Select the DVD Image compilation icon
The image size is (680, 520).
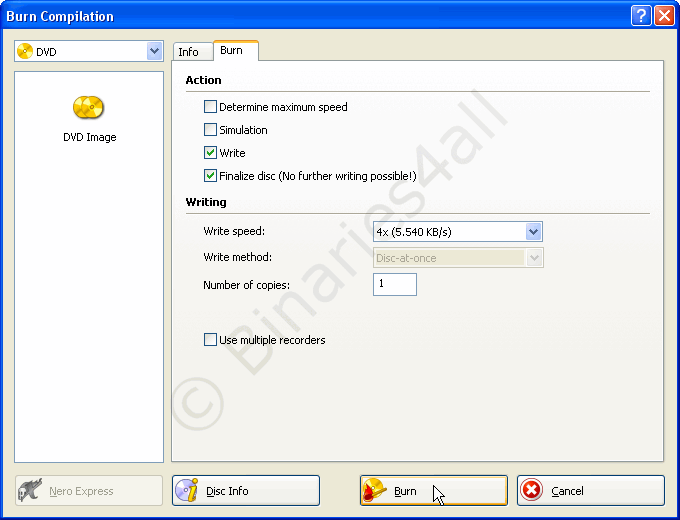(88, 108)
